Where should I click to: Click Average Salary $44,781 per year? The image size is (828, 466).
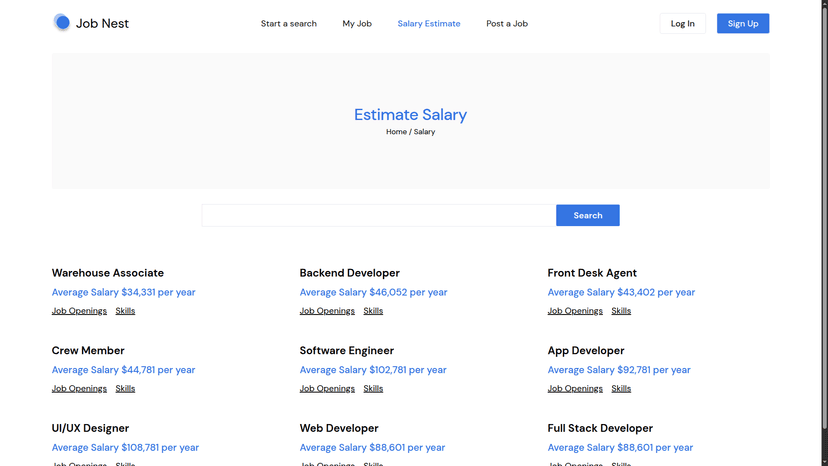point(124,370)
